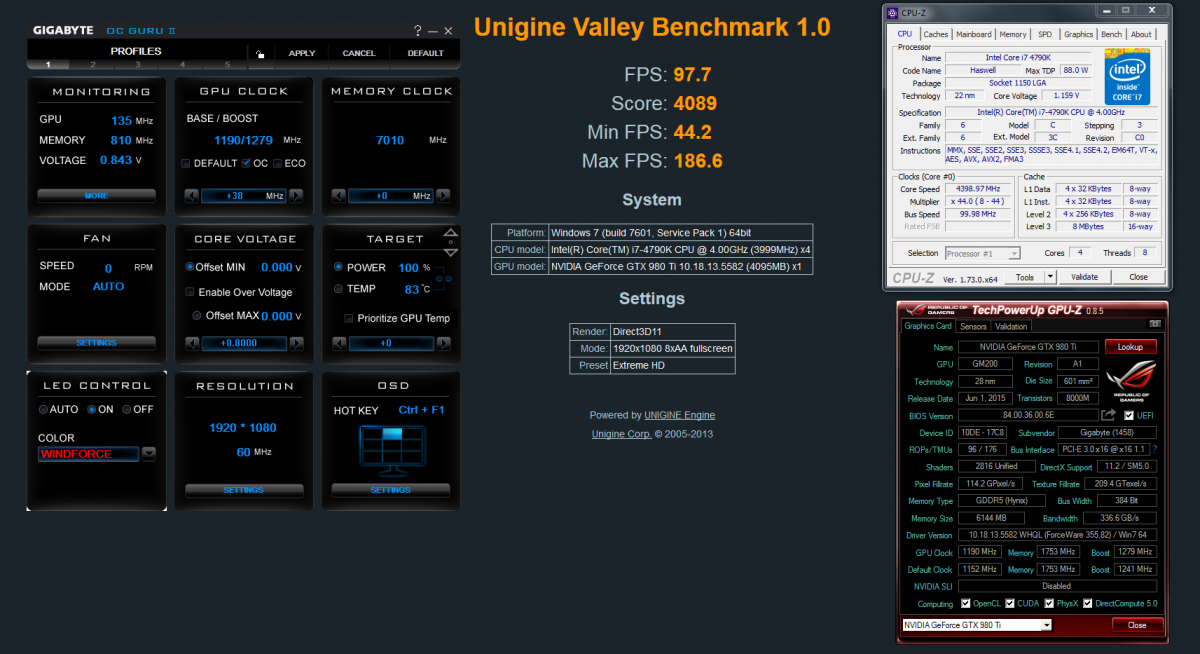The height and width of the screenshot is (654, 1200).
Task: Click the Lookup button in GPU-Z
Action: point(1130,347)
